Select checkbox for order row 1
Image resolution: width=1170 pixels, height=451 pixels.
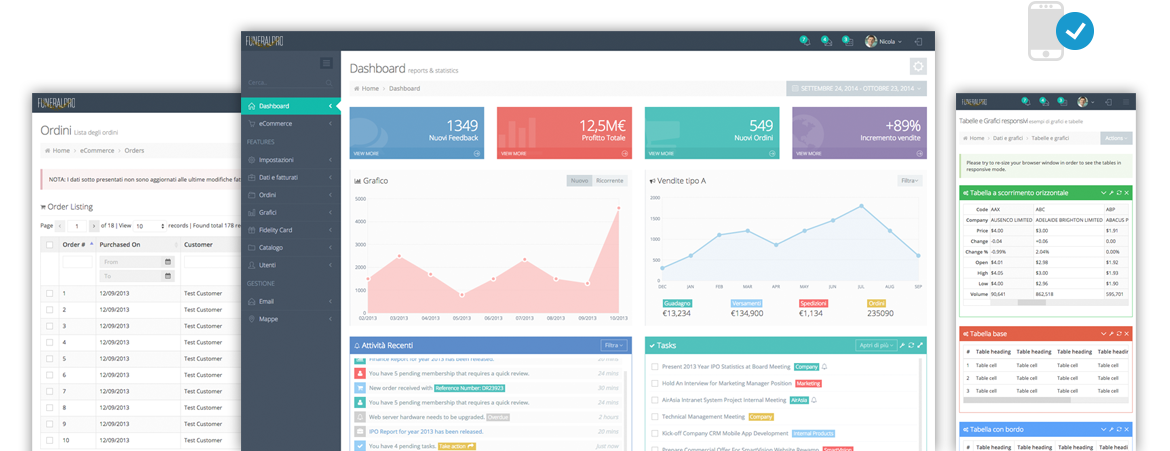(x=49, y=293)
